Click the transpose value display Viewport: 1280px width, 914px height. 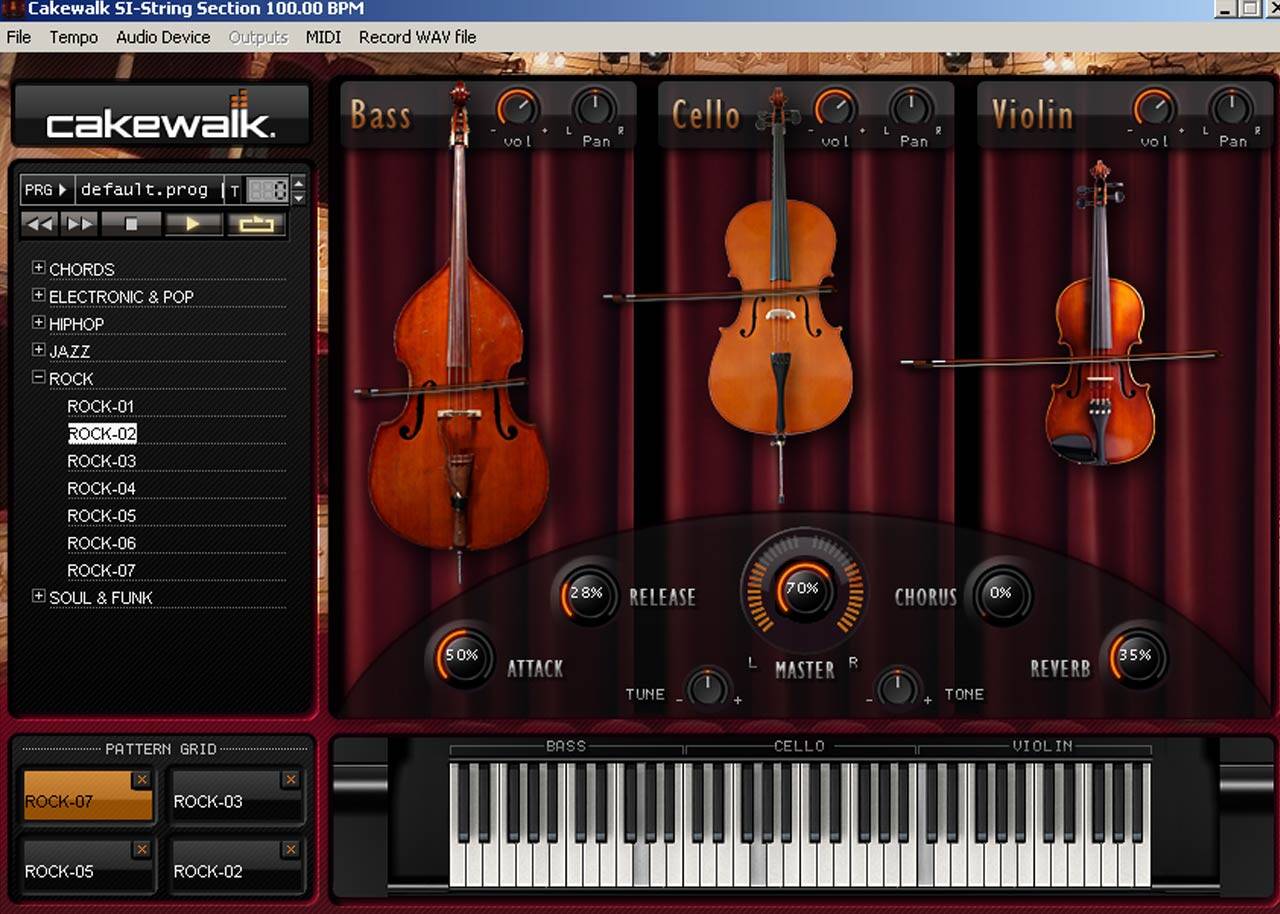267,190
